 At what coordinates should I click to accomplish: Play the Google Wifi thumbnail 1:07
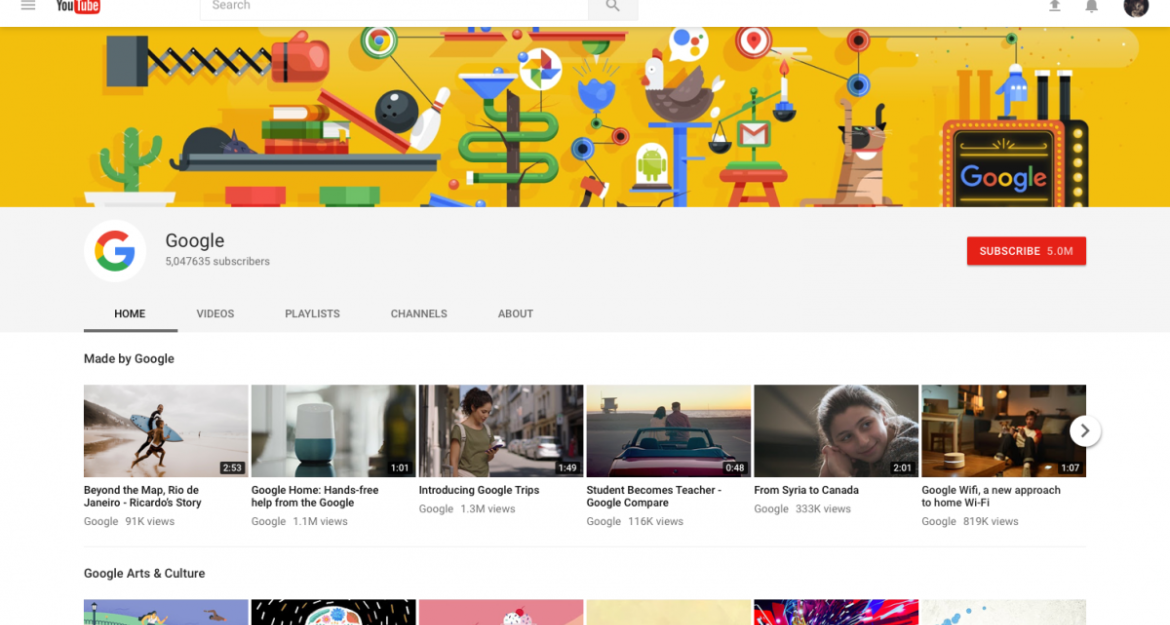[1004, 431]
